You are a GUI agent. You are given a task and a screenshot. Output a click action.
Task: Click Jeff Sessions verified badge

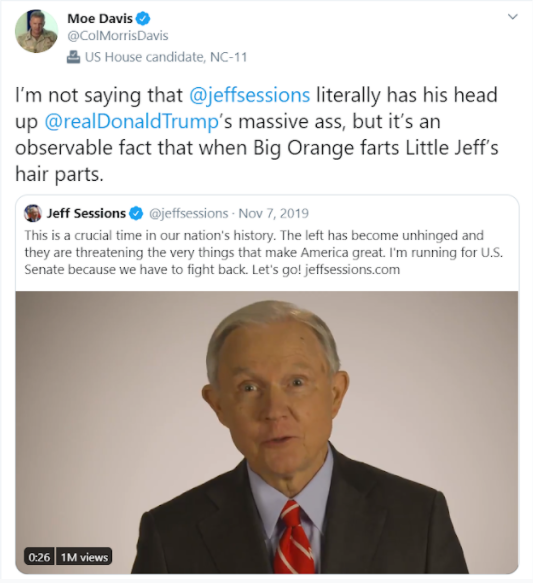pos(136,213)
